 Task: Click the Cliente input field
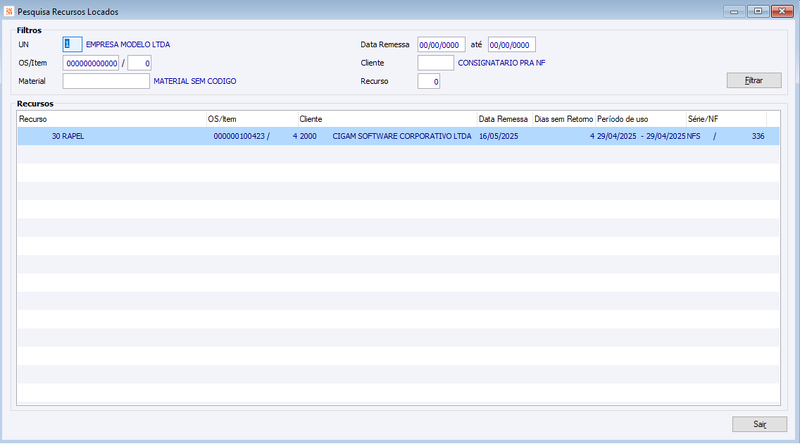coord(436,63)
